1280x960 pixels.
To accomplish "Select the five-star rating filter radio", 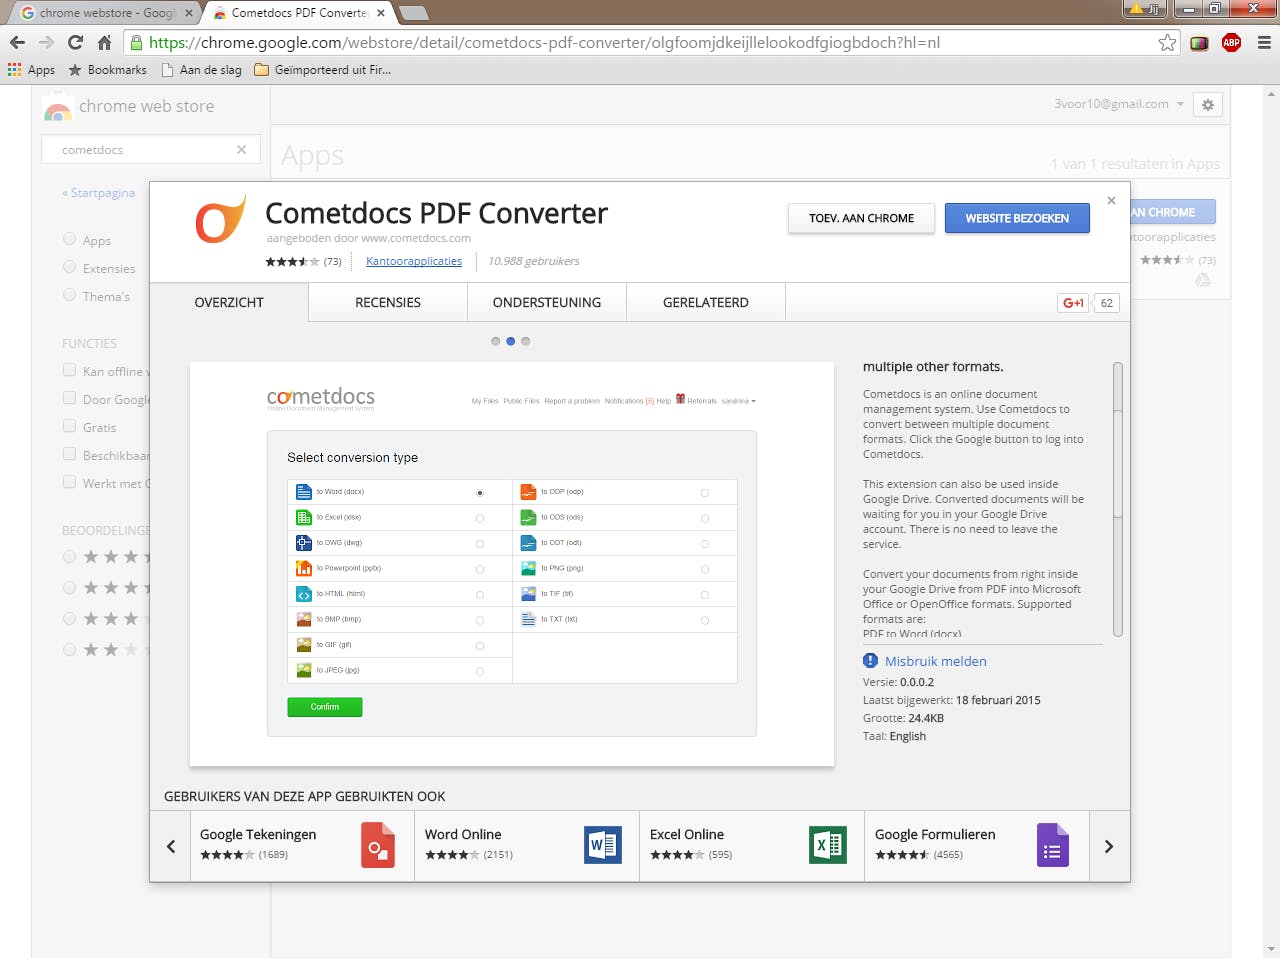I will 69,557.
